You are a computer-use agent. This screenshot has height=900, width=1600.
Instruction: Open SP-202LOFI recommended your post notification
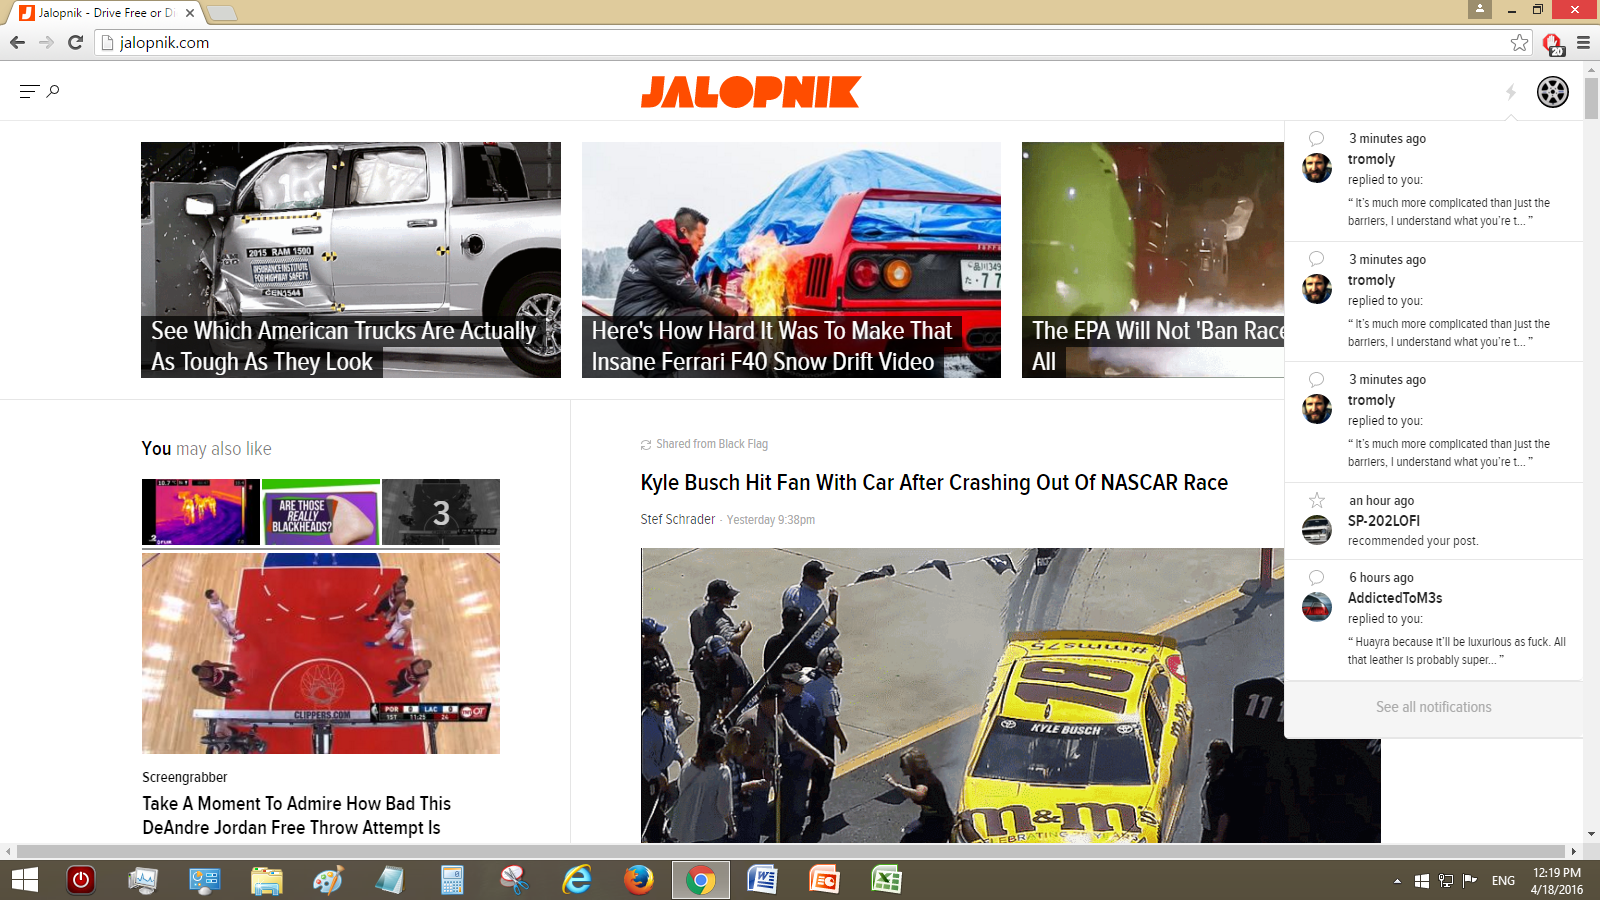click(1433, 521)
